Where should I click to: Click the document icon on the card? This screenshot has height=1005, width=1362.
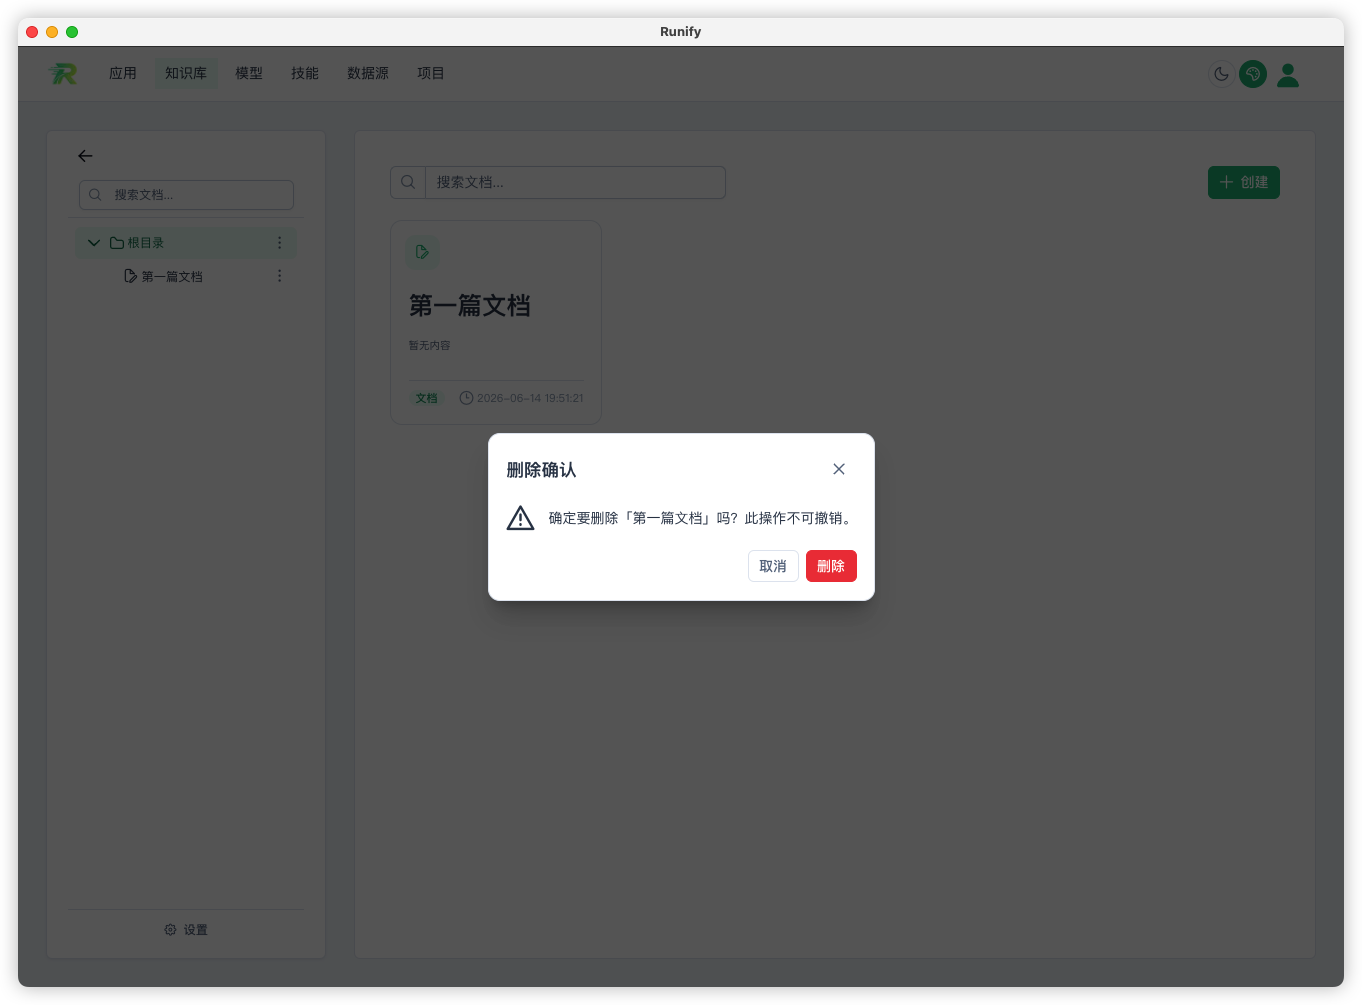click(x=422, y=252)
